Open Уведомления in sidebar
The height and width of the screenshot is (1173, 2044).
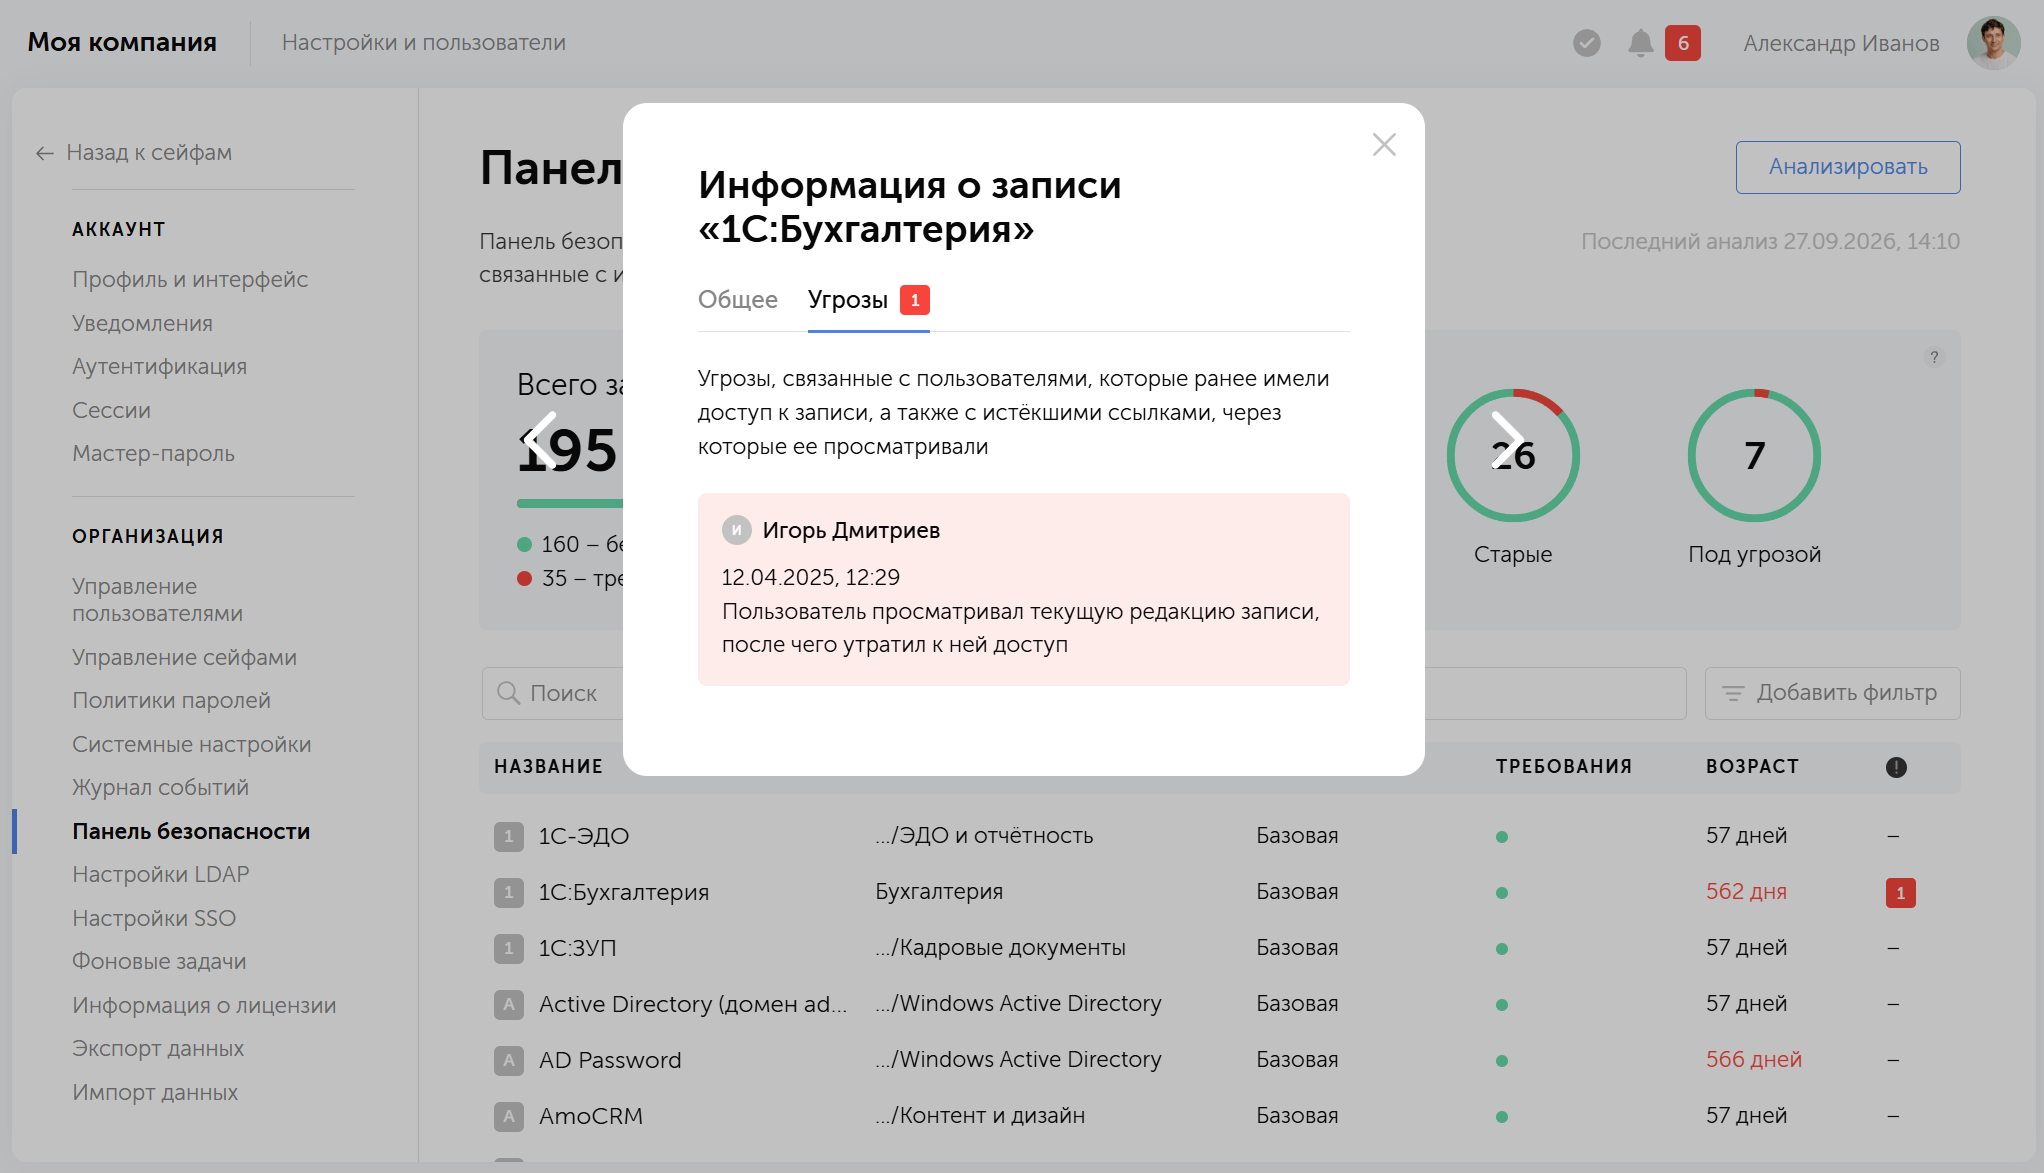(142, 324)
